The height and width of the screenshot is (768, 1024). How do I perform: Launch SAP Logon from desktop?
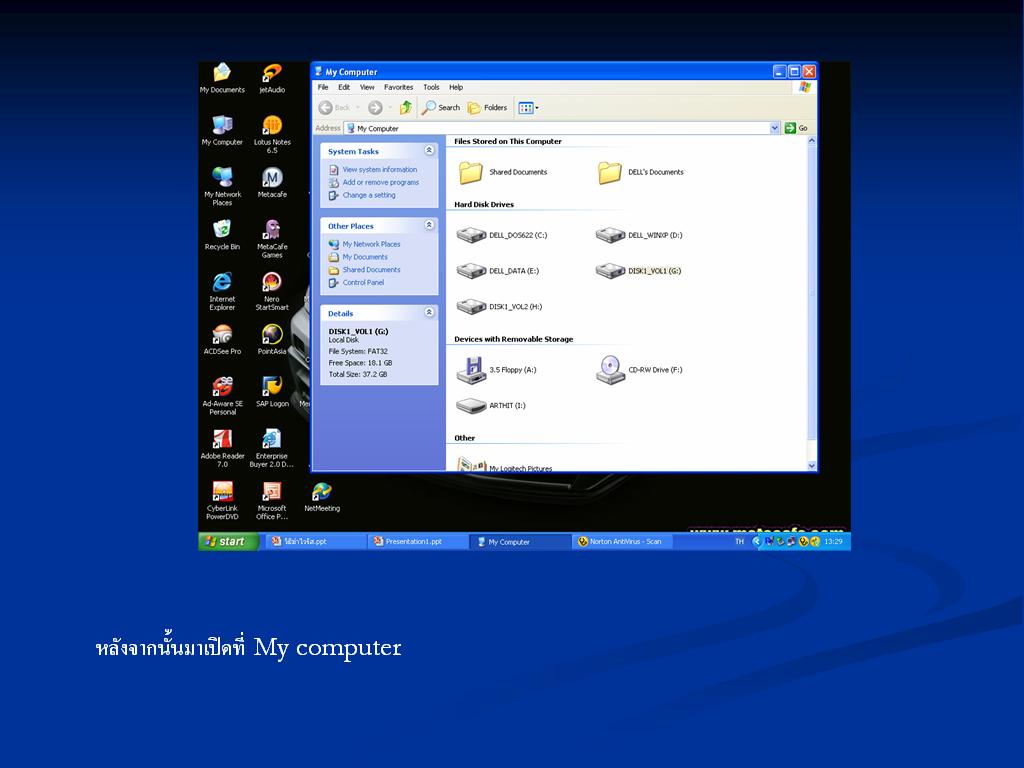click(x=272, y=392)
